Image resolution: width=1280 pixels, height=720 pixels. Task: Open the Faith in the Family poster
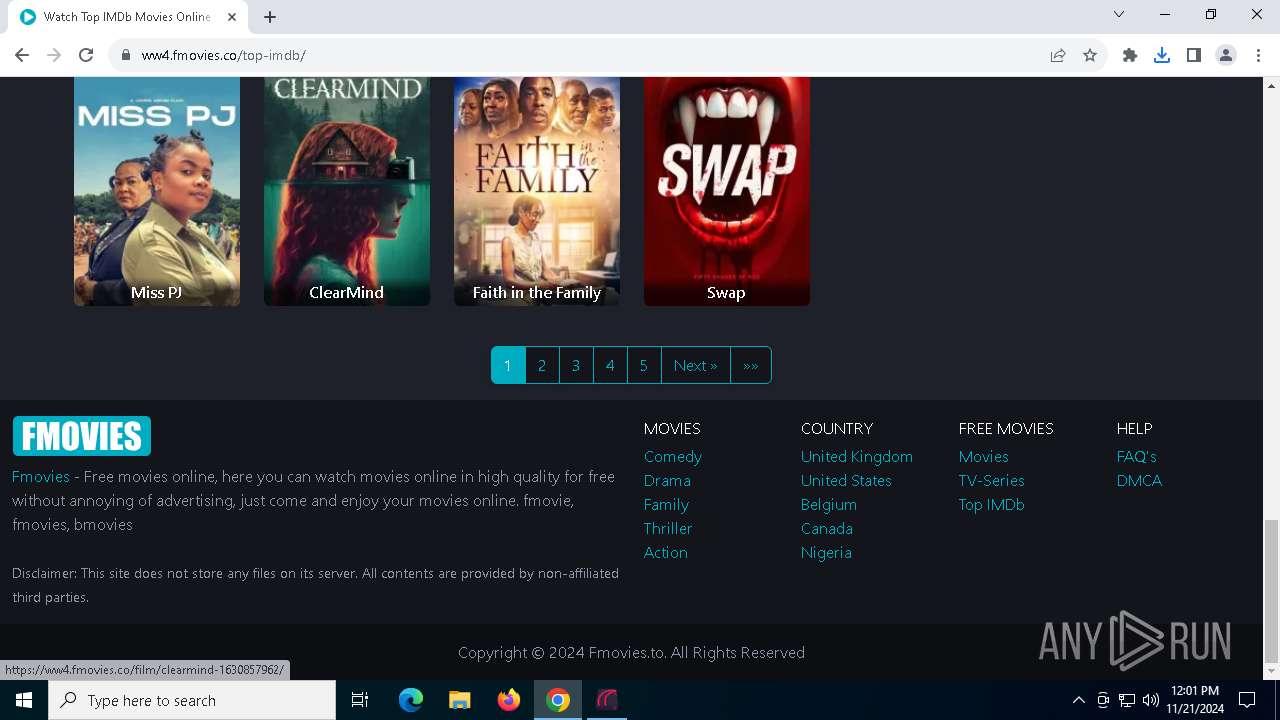tap(537, 191)
